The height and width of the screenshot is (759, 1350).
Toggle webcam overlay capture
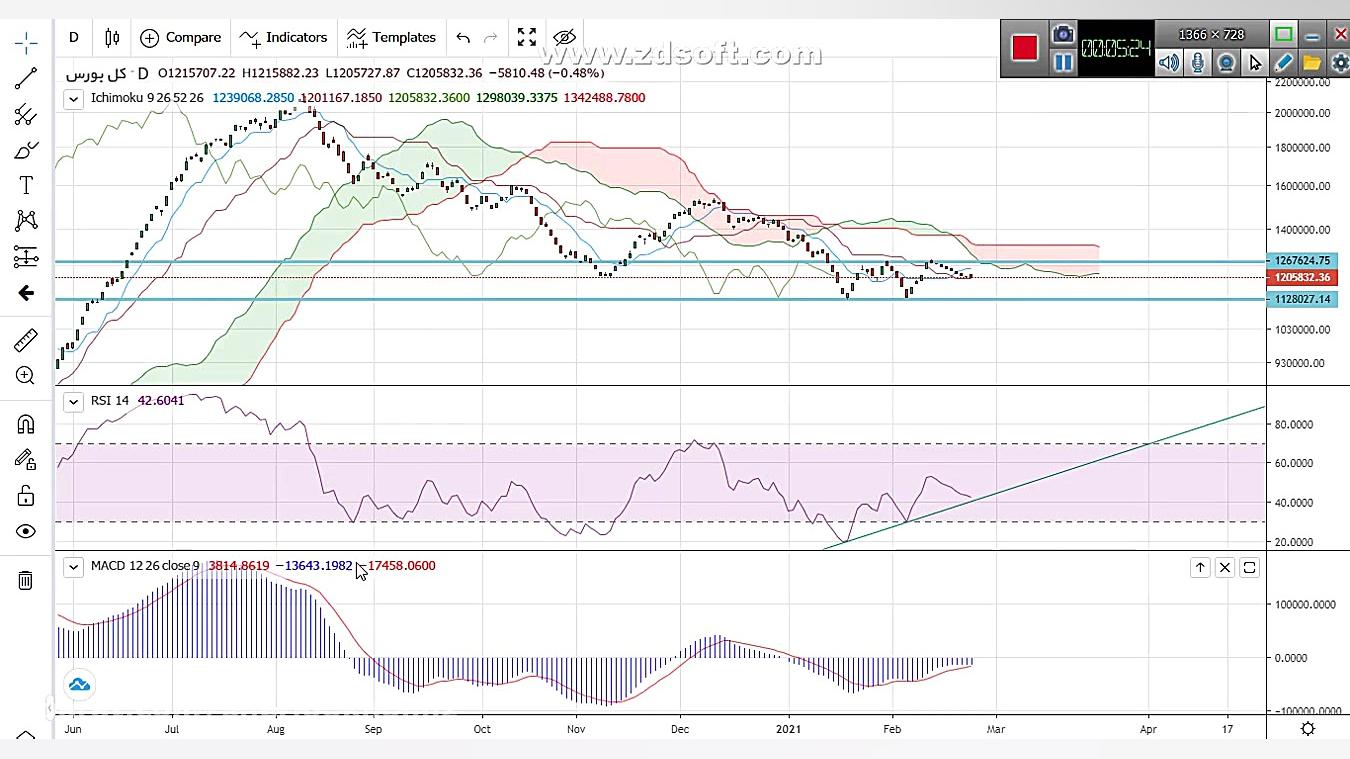tap(1226, 63)
